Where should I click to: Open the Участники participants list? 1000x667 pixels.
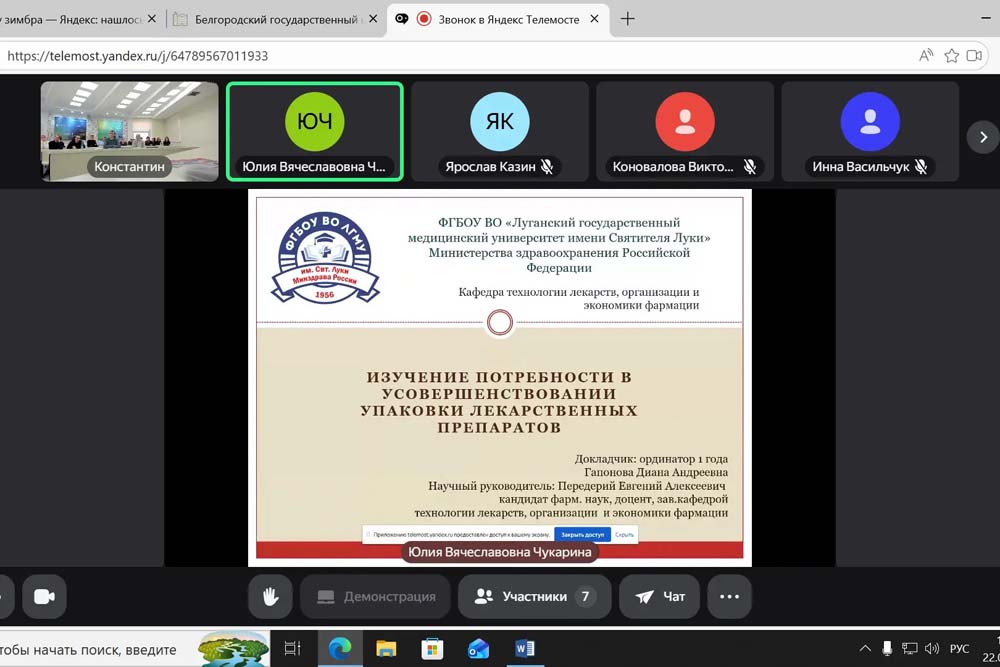[x=534, y=596]
